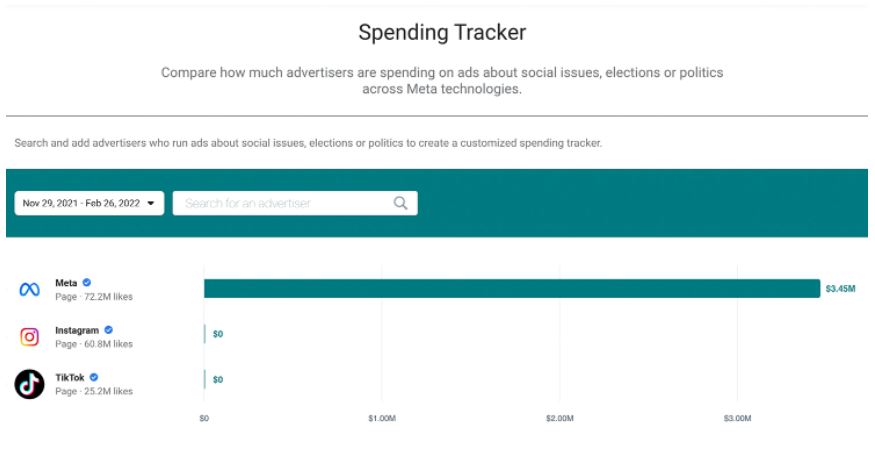Click the TikTok logo icon

[x=29, y=384]
